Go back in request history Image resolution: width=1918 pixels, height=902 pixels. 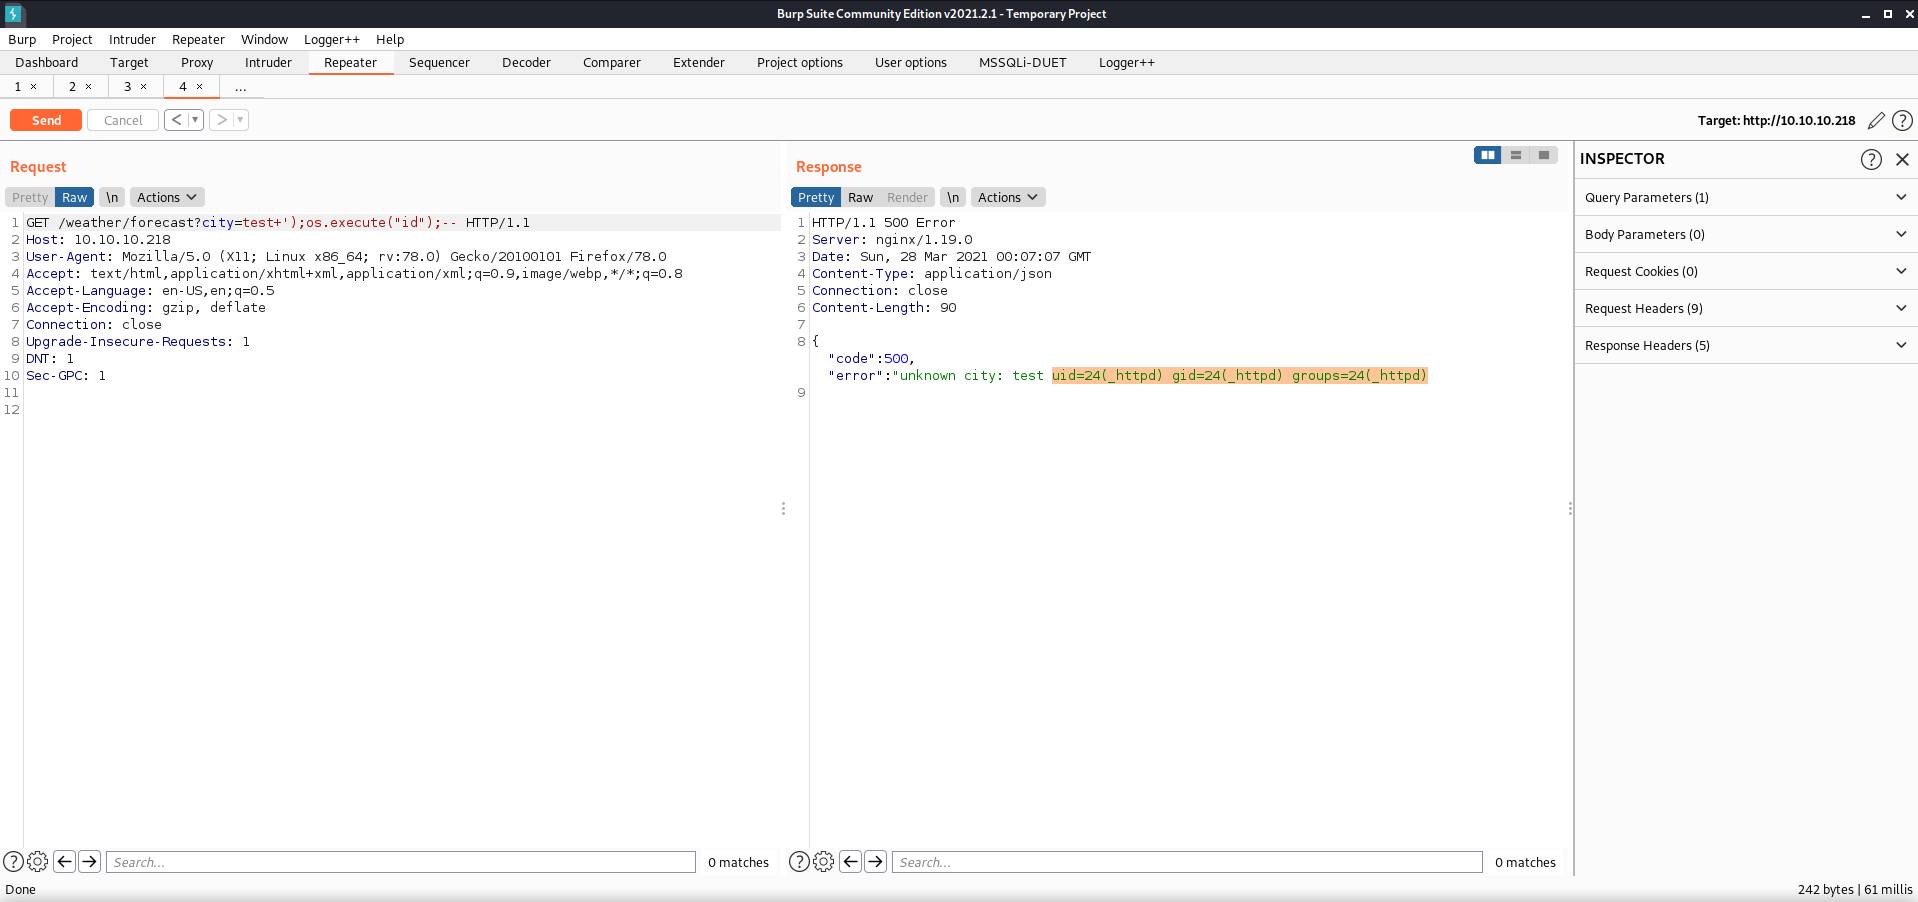(x=176, y=120)
